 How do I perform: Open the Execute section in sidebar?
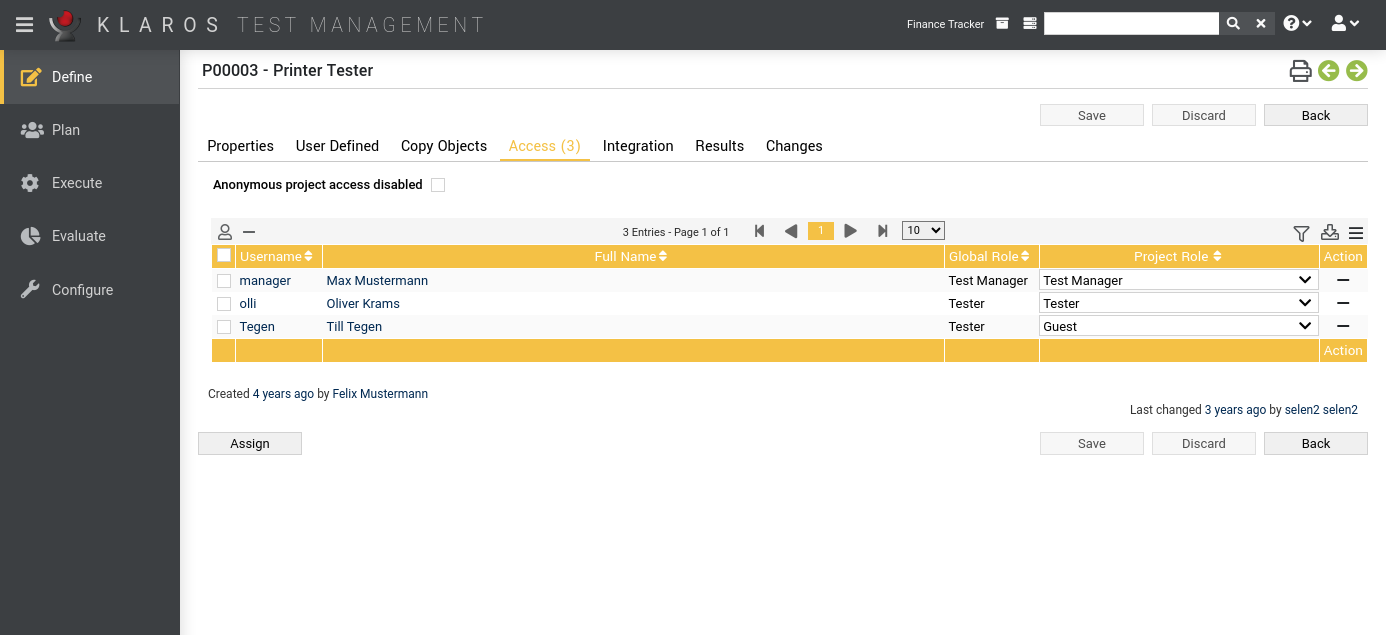point(77,183)
